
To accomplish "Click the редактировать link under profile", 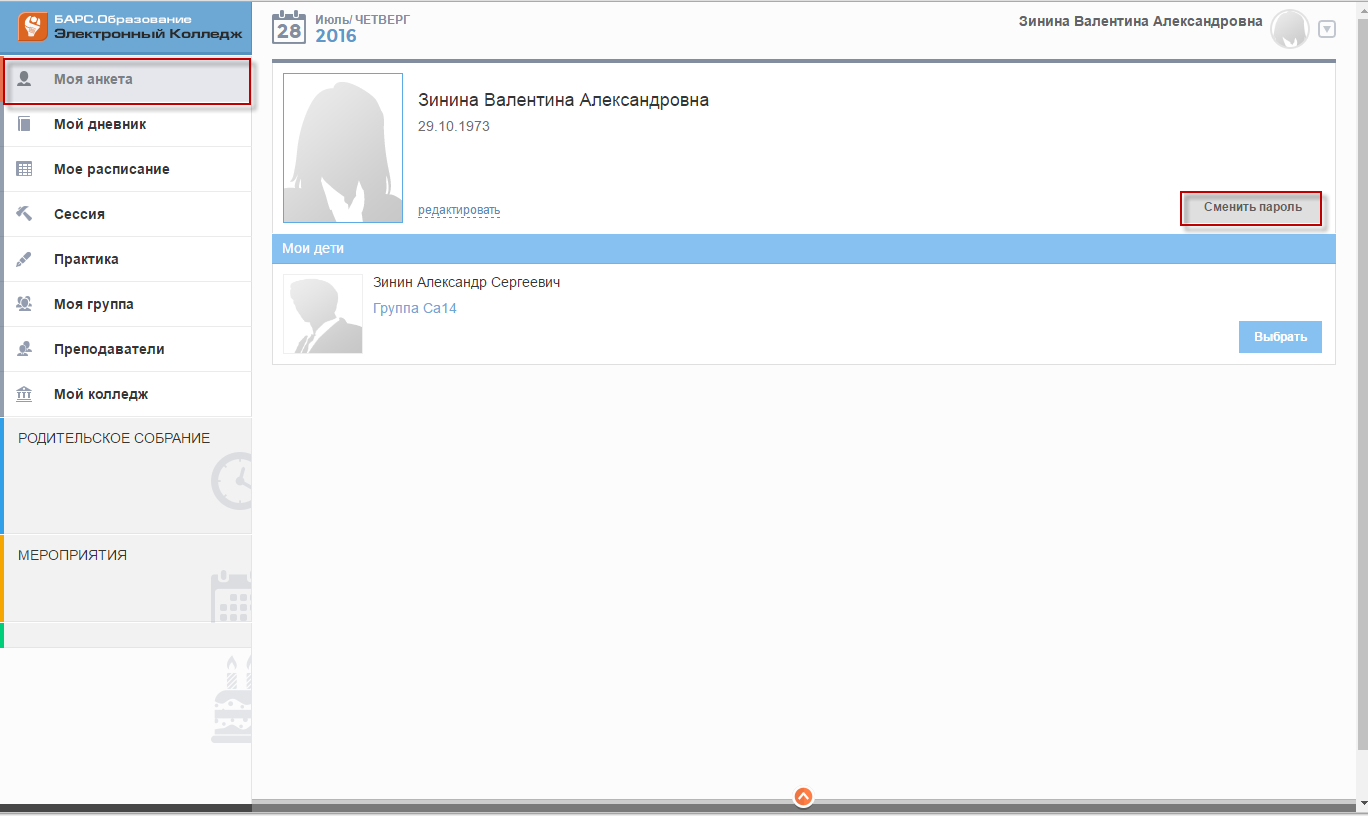I will 459,210.
